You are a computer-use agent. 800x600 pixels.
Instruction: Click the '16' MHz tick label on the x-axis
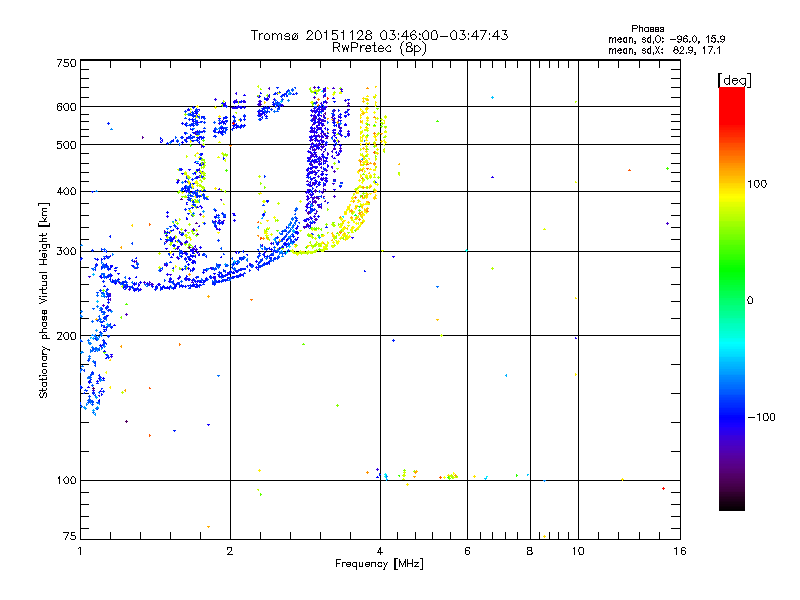pyautogui.click(x=680, y=551)
